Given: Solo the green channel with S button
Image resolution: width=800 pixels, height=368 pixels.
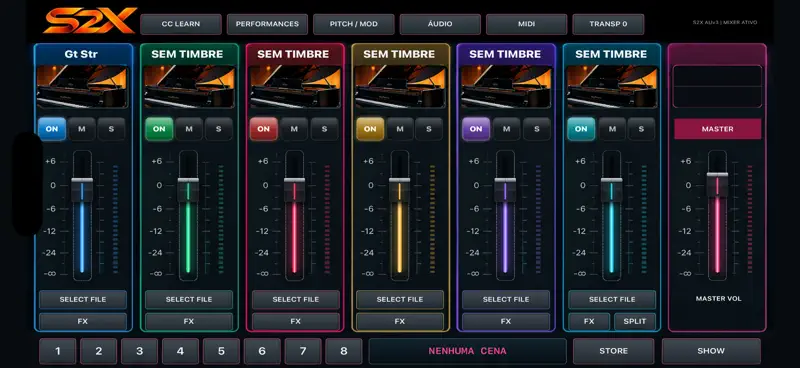Looking at the screenshot, I should click(218, 129).
